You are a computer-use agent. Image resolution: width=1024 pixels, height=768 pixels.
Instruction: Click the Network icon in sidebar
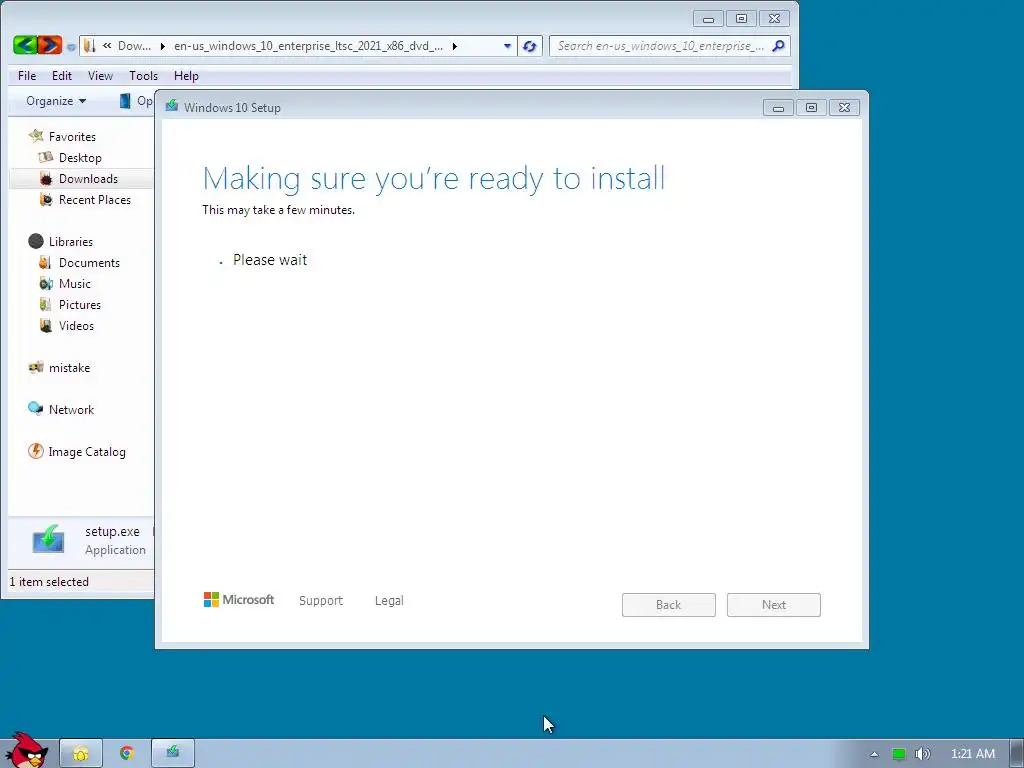tap(36, 409)
